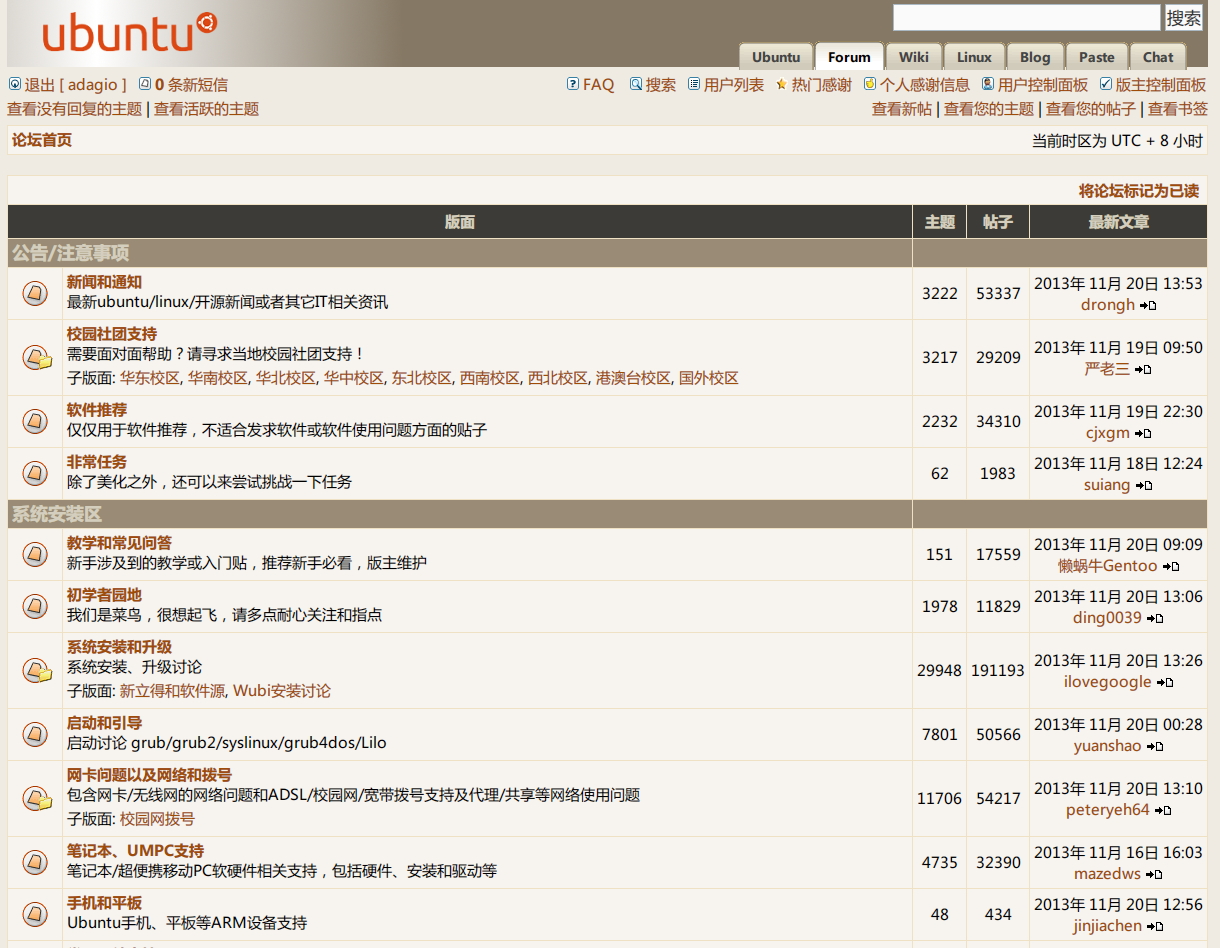This screenshot has width=1220, height=948.
Task: Click the FAQ question mark icon
Action: (x=573, y=84)
